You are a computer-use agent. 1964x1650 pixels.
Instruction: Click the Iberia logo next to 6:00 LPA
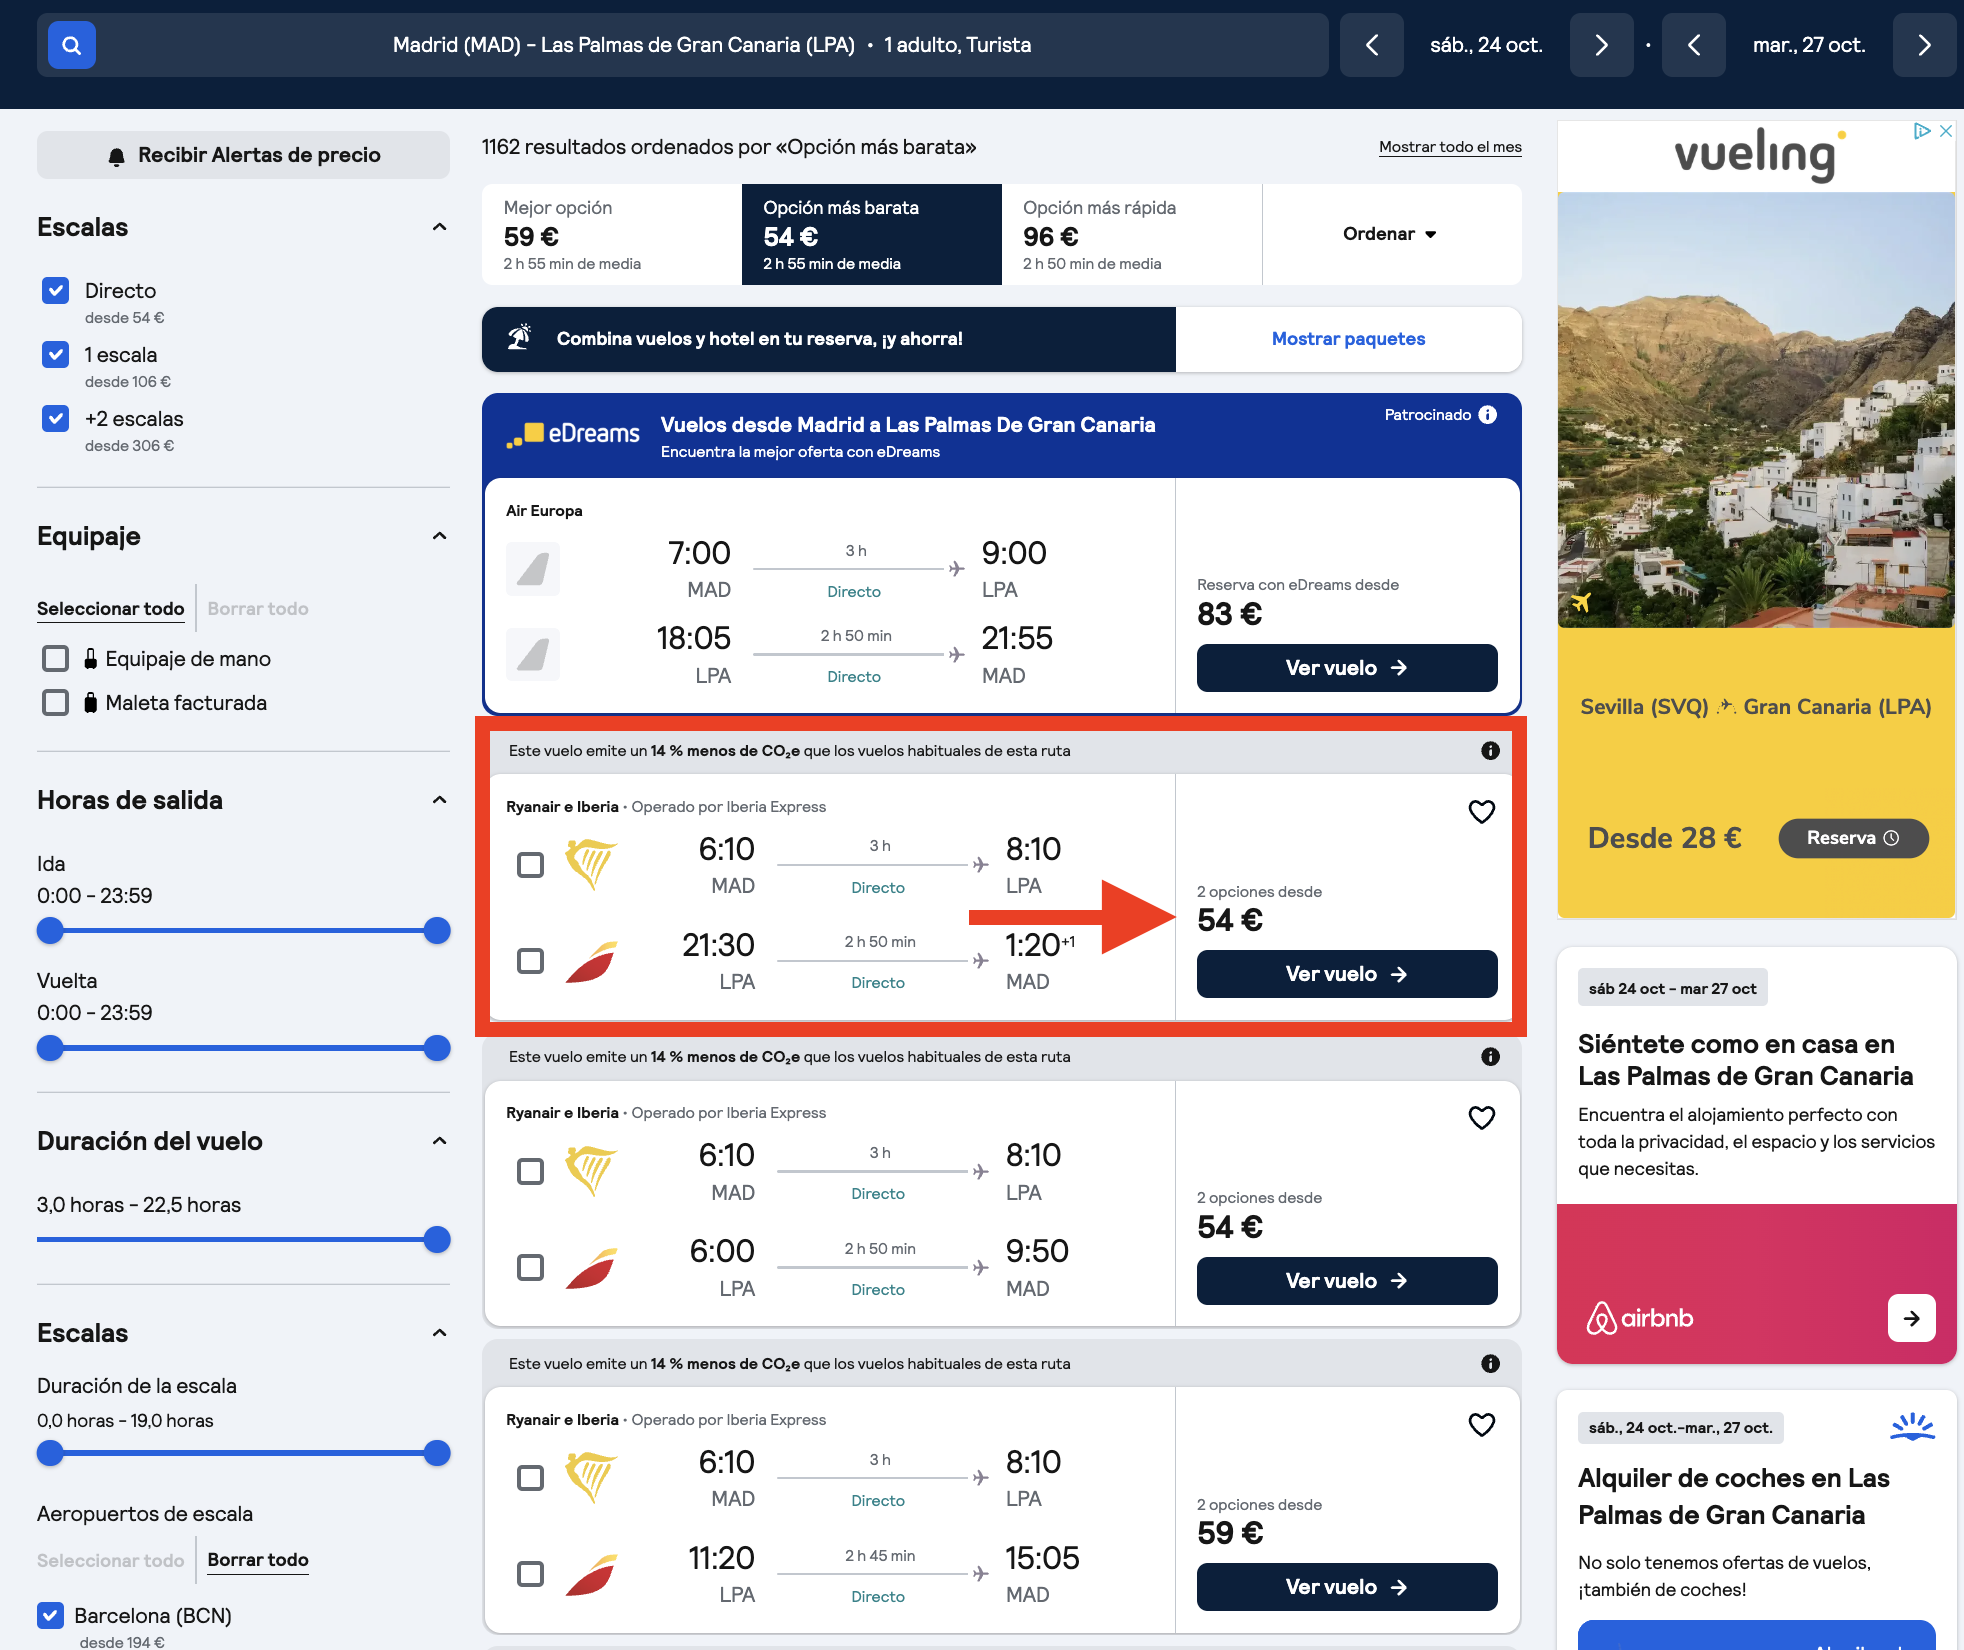coord(591,1267)
